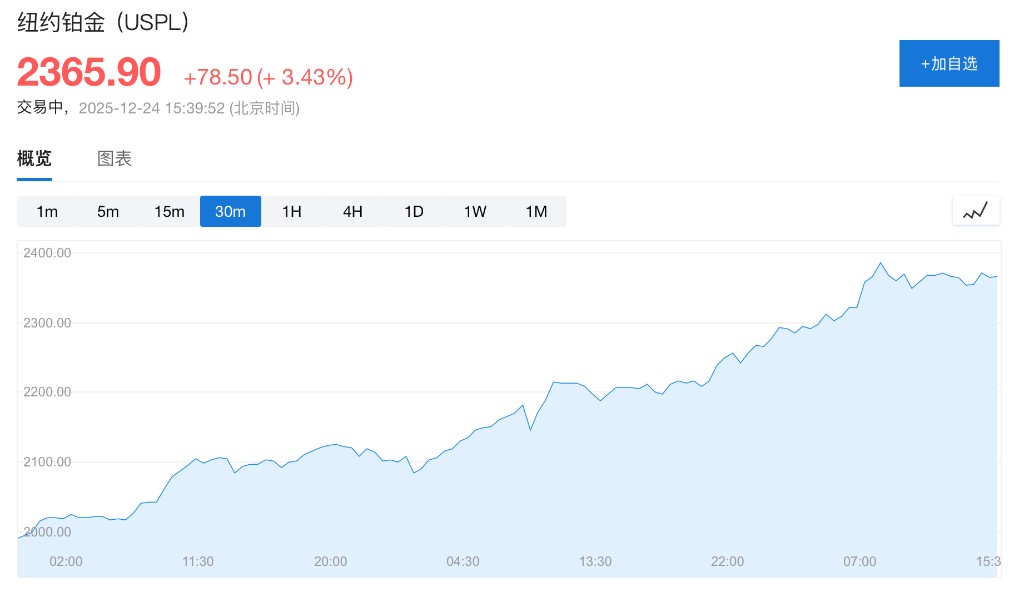Click the 2400.00 price axis label
This screenshot has width=1024, height=590.
pyautogui.click(x=46, y=253)
